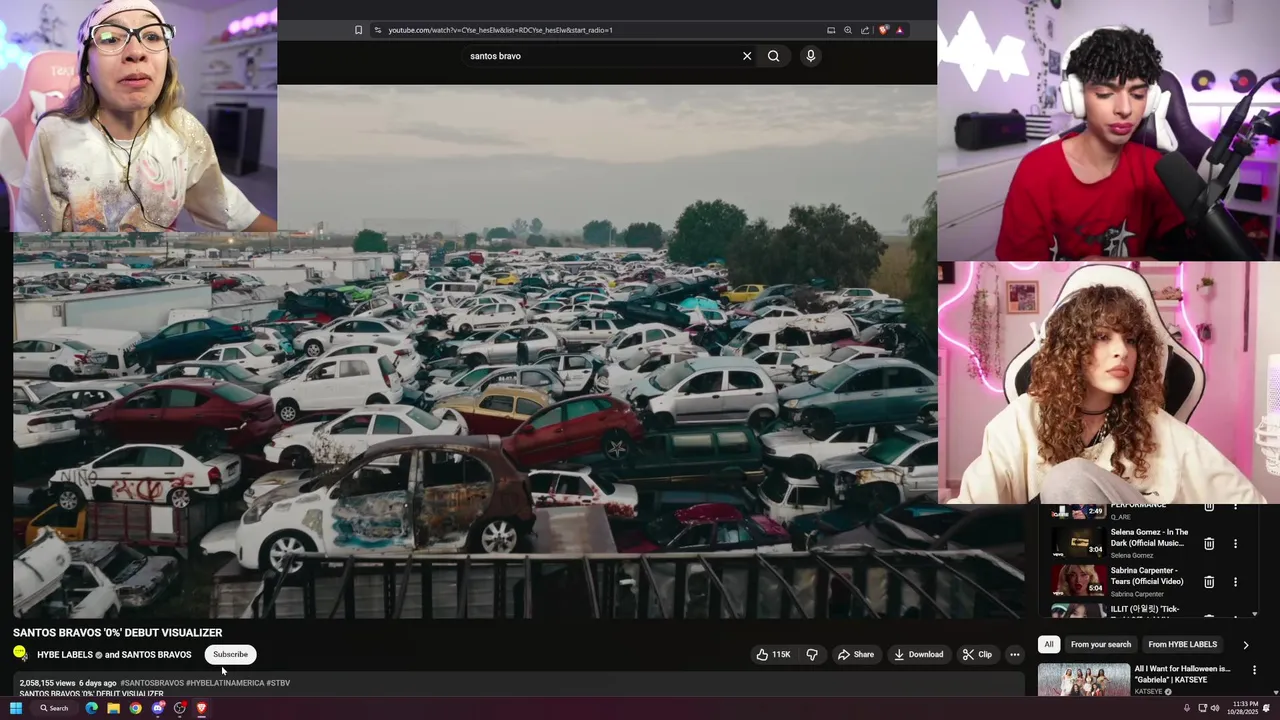The image size is (1280, 720).
Task: Remove Sabrina Carpenter 'Tears' with trash icon
Action: (x=1209, y=581)
